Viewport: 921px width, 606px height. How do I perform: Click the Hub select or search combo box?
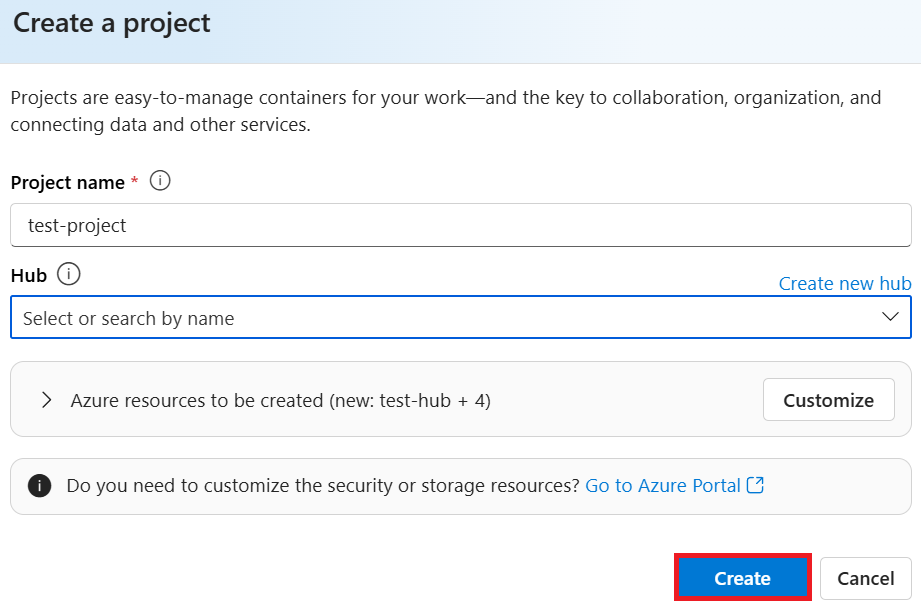(440, 318)
